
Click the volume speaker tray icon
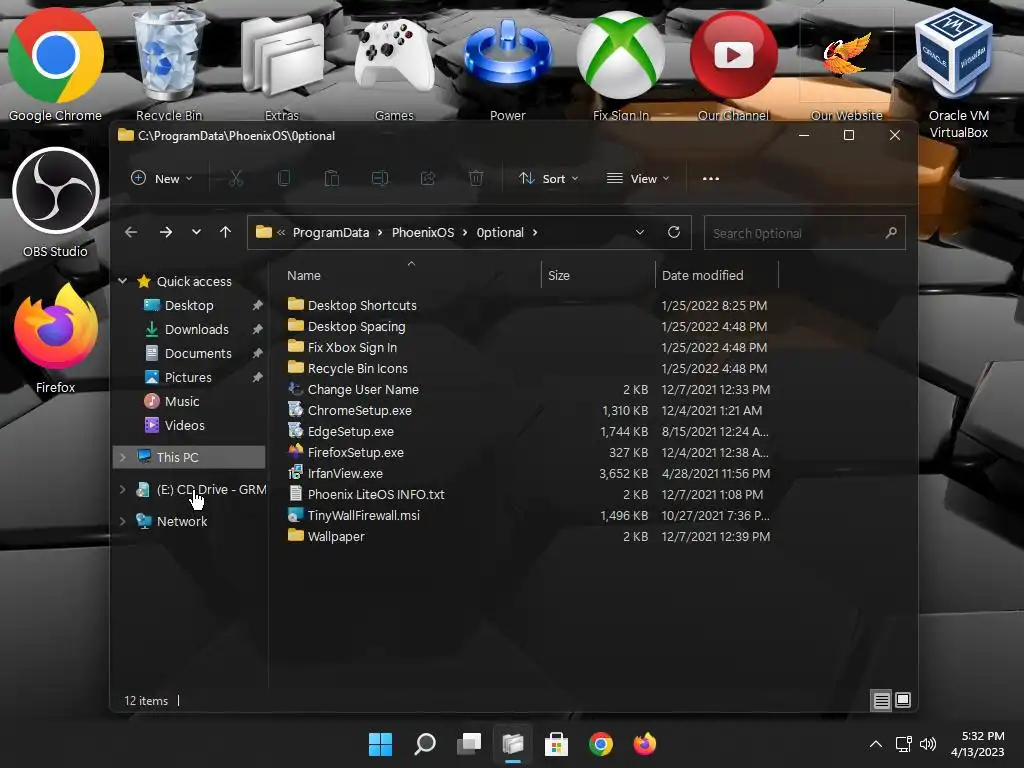pyautogui.click(x=928, y=744)
